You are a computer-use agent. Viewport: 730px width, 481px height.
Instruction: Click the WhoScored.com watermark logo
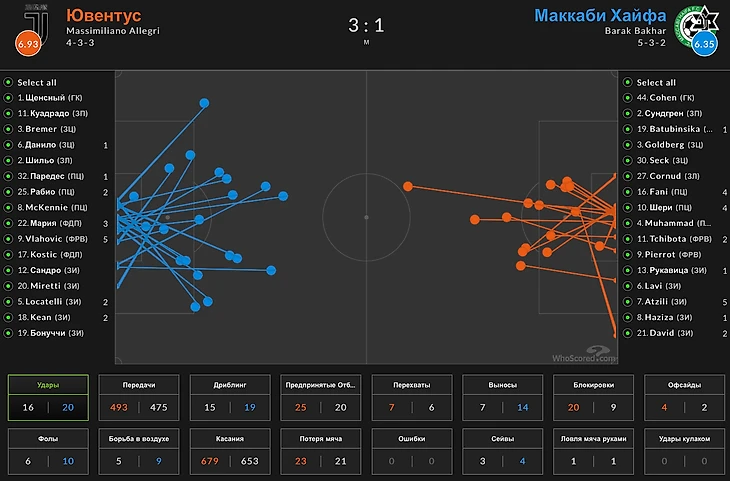point(583,353)
